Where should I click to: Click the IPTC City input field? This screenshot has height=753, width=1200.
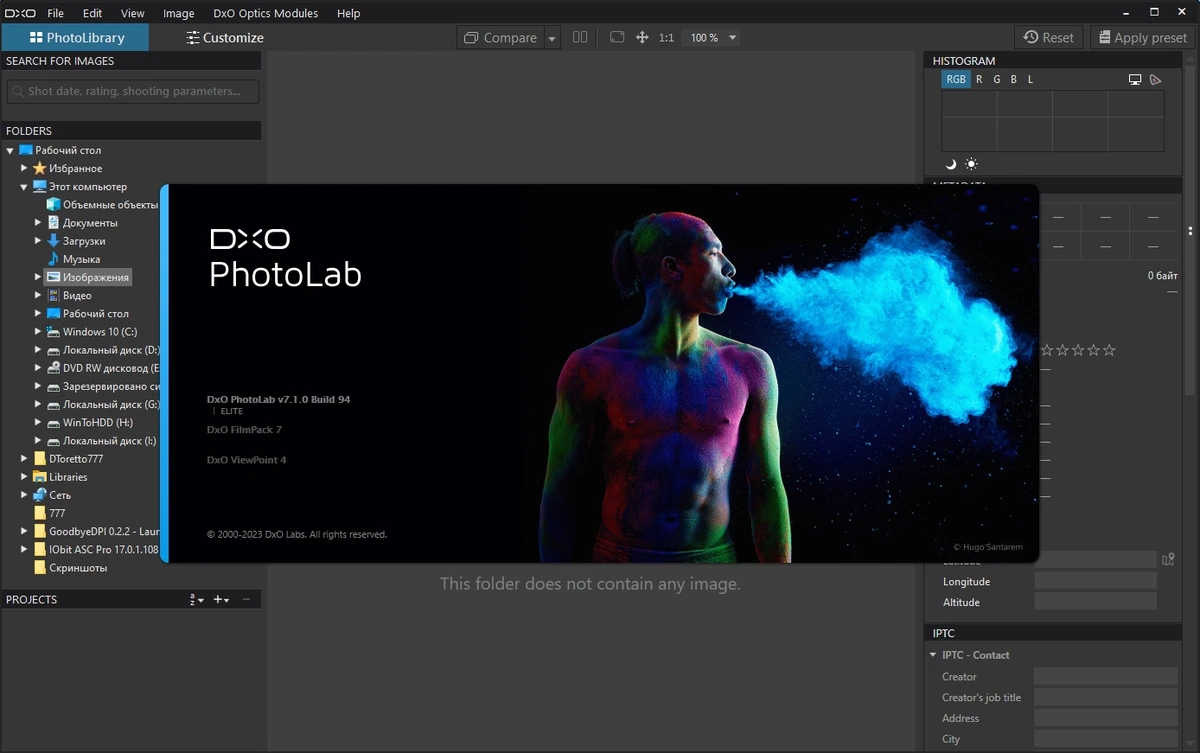tap(1105, 739)
